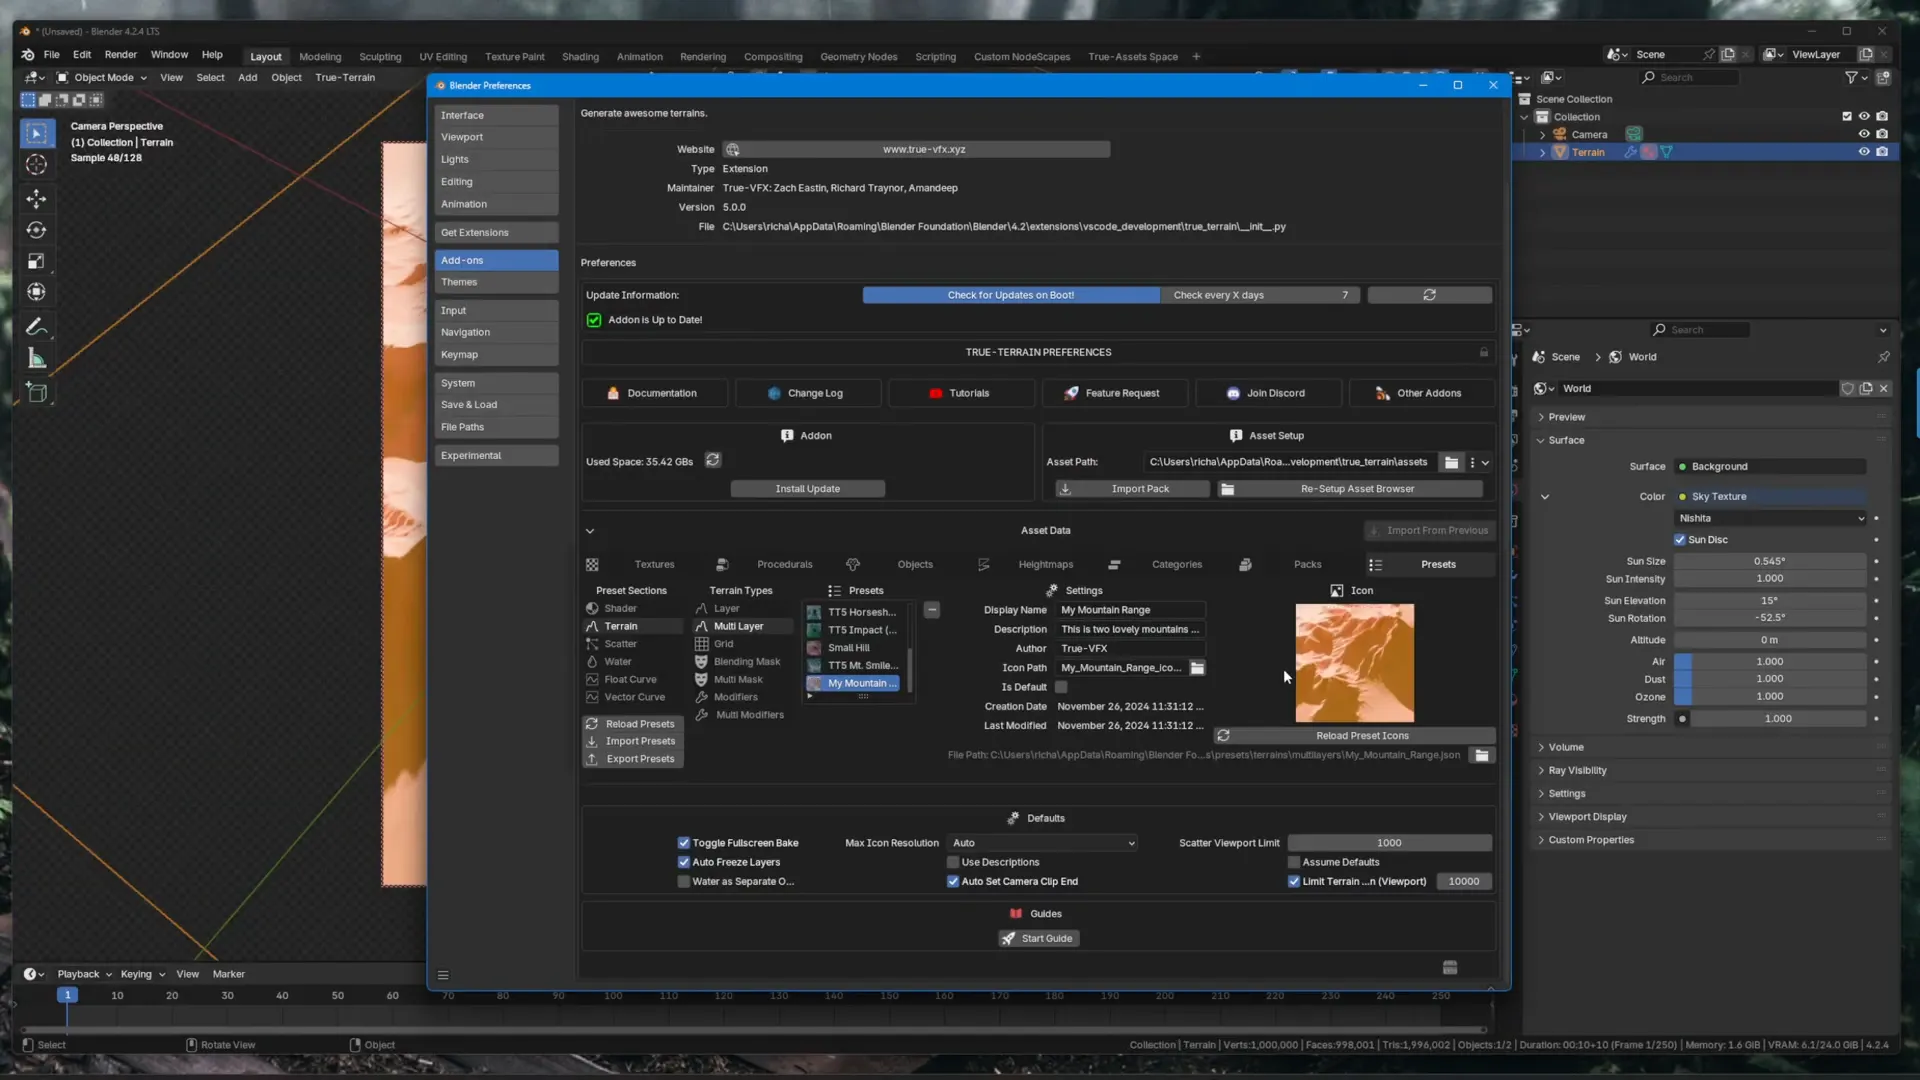Viewport: 1920px width, 1080px height.
Task: Click the Icon Path folder icon
Action: tap(1197, 668)
